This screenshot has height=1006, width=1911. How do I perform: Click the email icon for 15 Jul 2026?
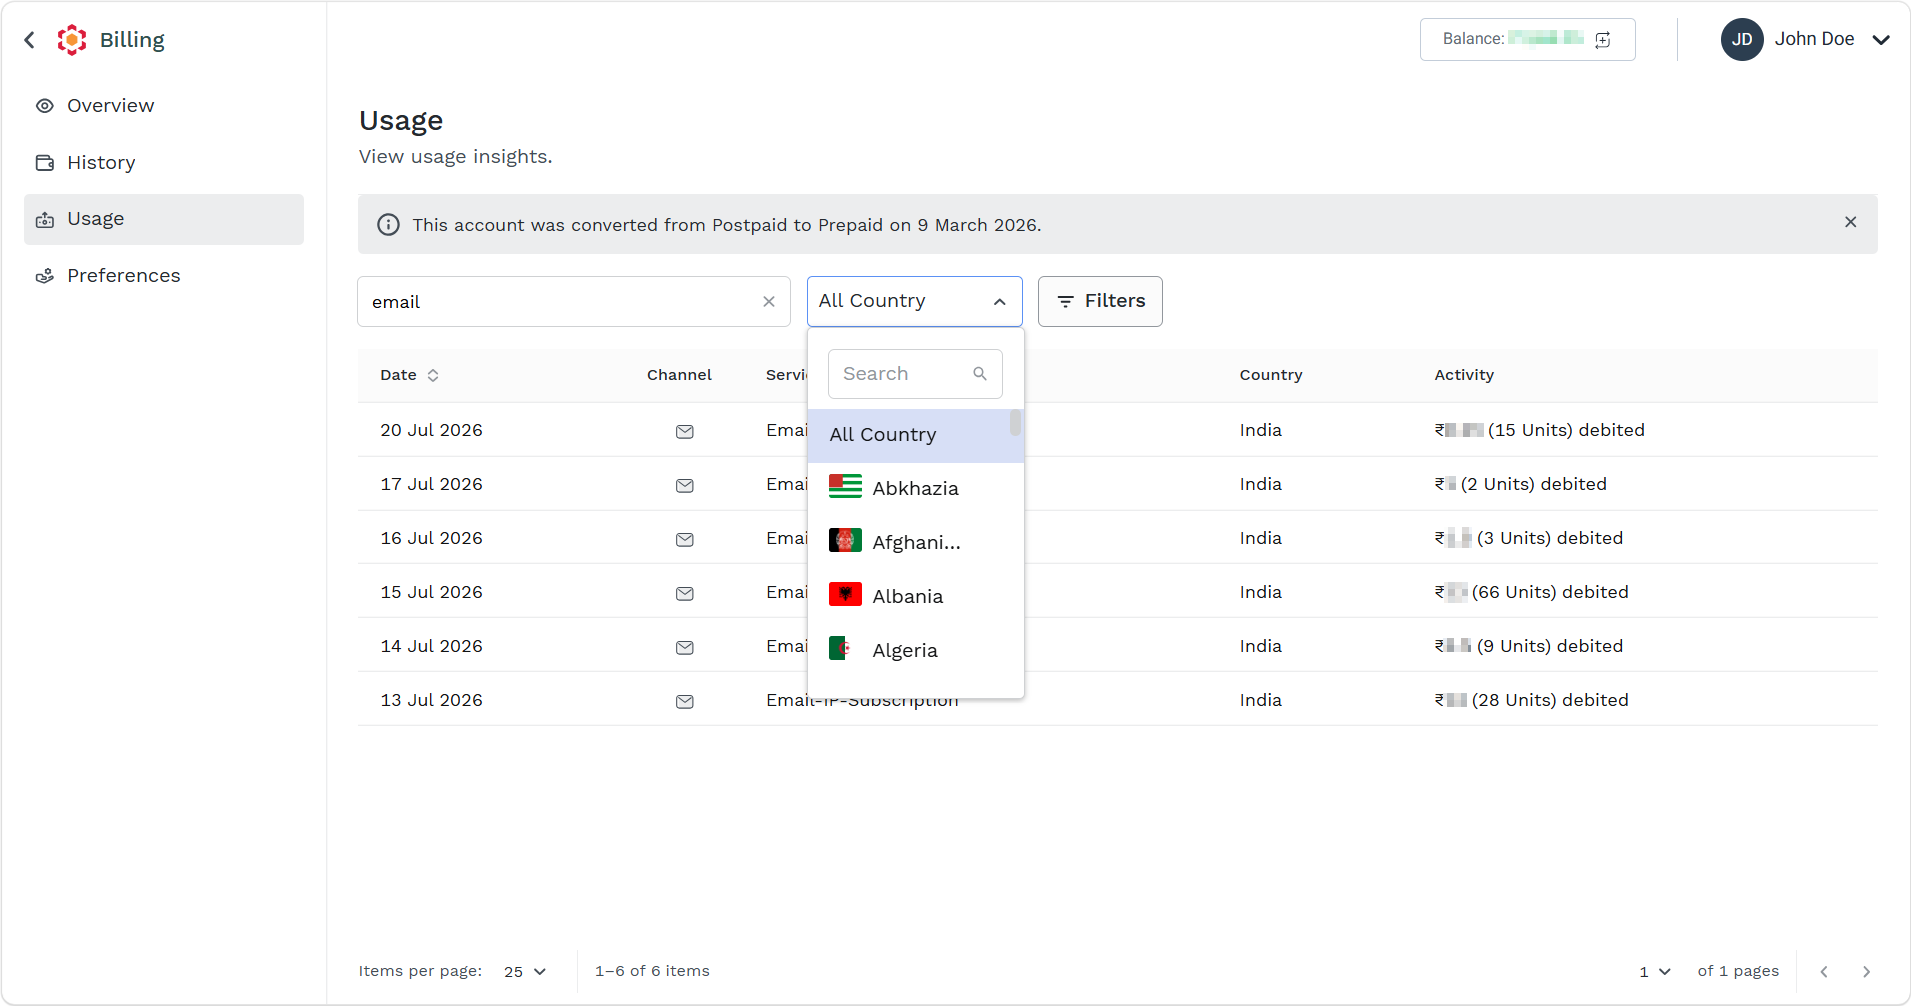pyautogui.click(x=685, y=594)
